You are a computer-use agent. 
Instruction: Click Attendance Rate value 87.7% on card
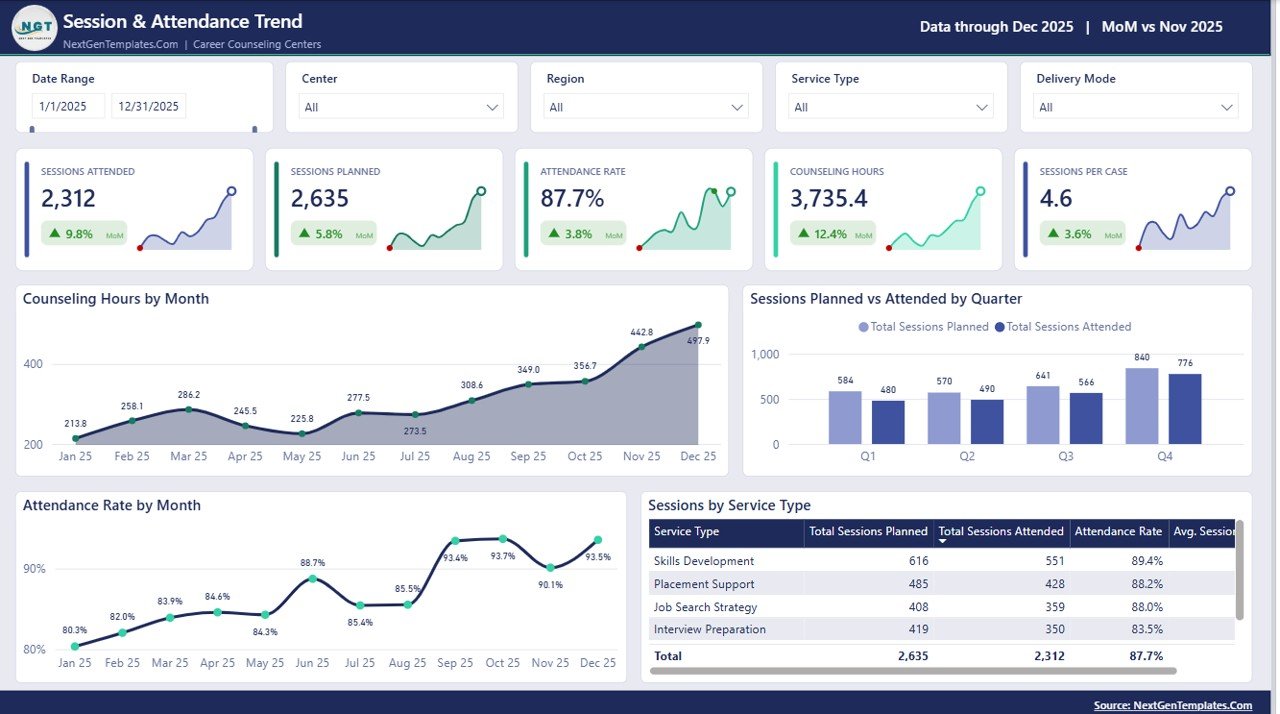tap(572, 198)
